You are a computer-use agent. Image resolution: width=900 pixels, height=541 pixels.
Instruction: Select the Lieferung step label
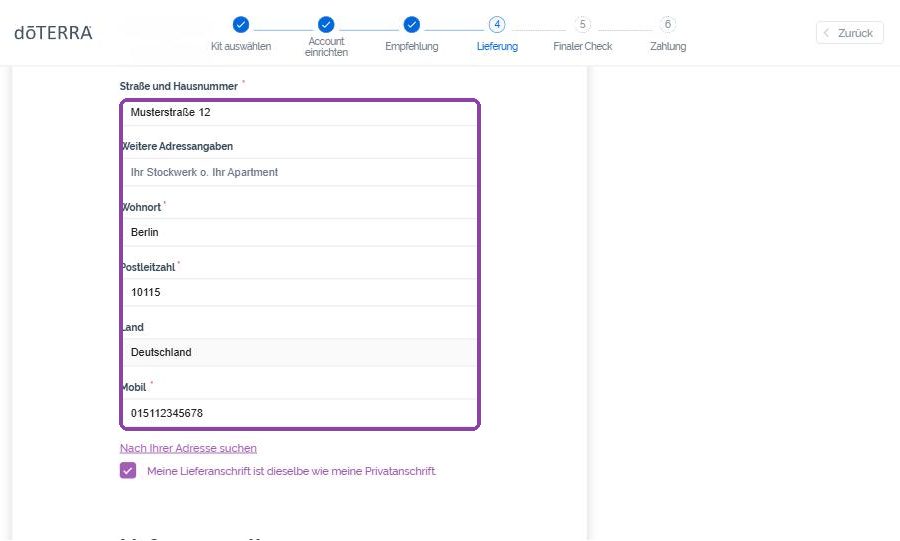click(x=497, y=46)
